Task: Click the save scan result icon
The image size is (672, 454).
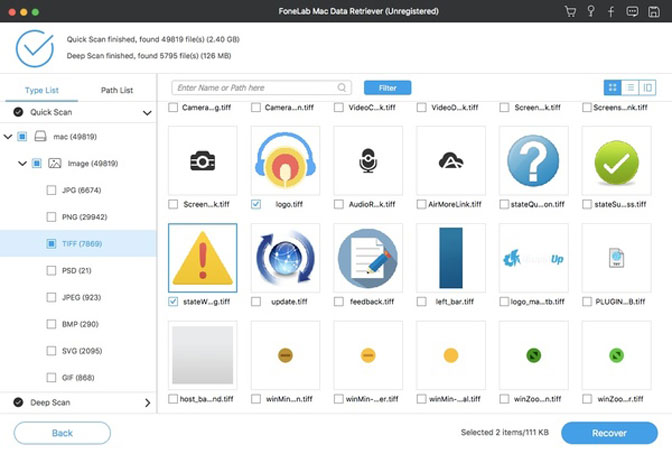Action: coord(653,12)
